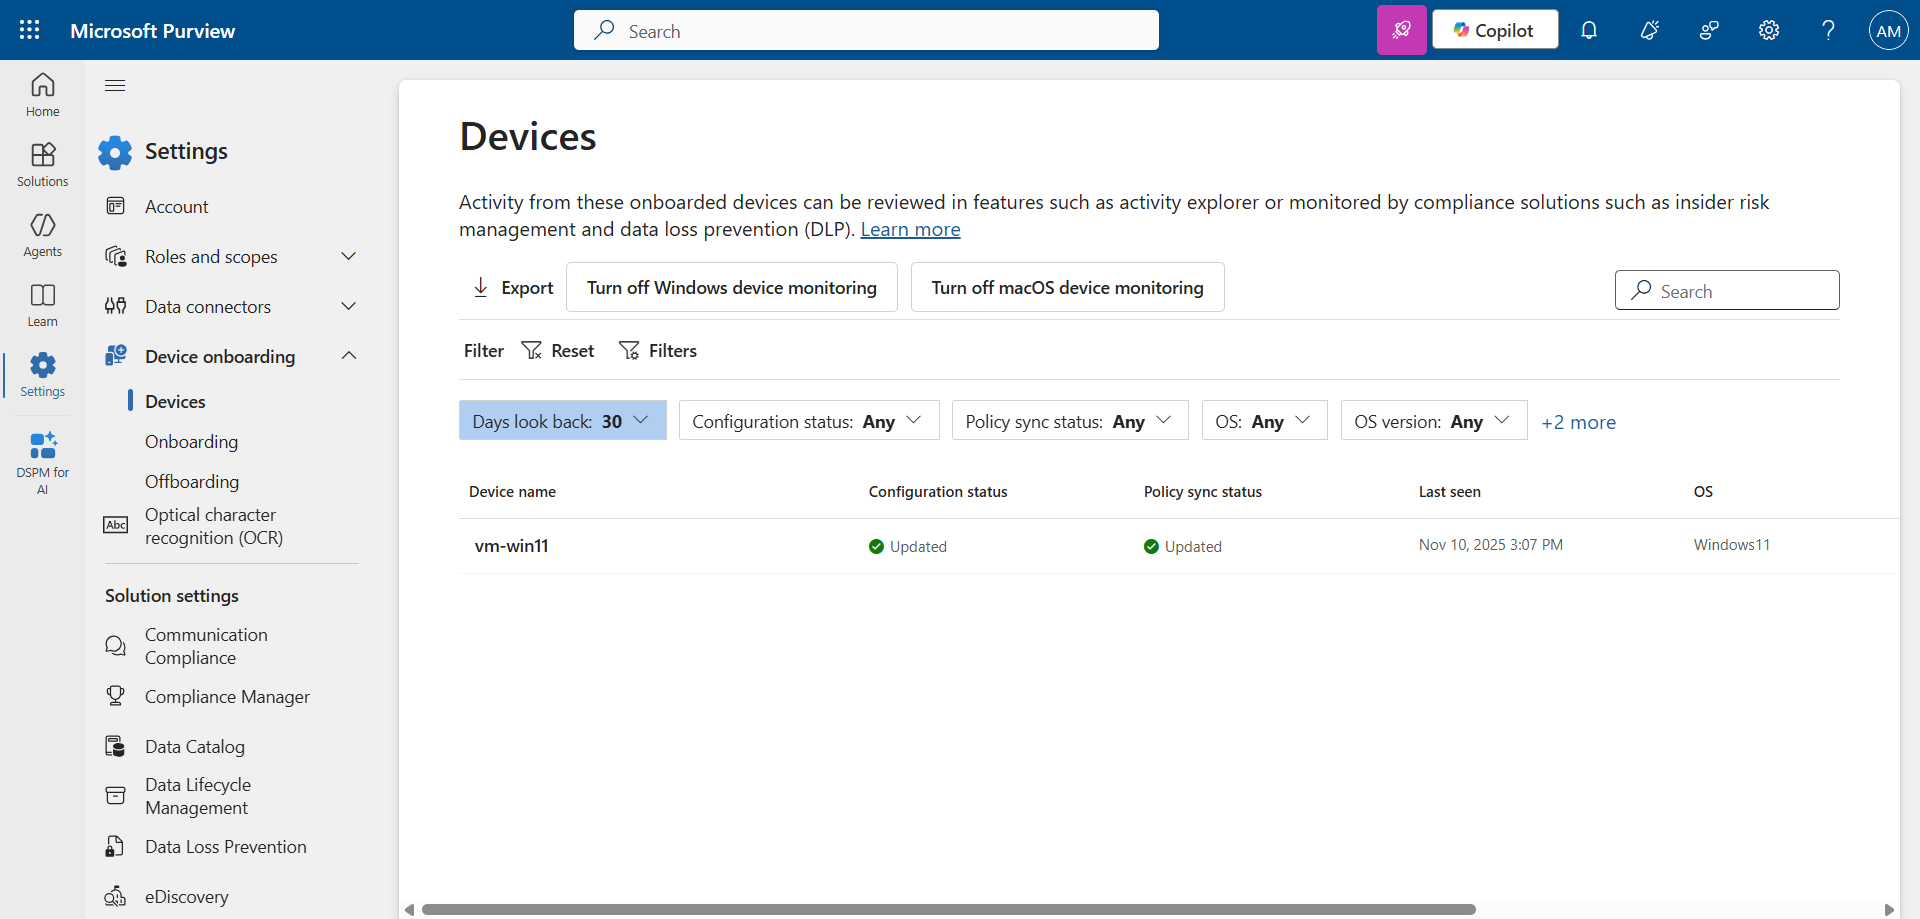
Task: Open Solutions from the left rail
Action: coord(42,165)
